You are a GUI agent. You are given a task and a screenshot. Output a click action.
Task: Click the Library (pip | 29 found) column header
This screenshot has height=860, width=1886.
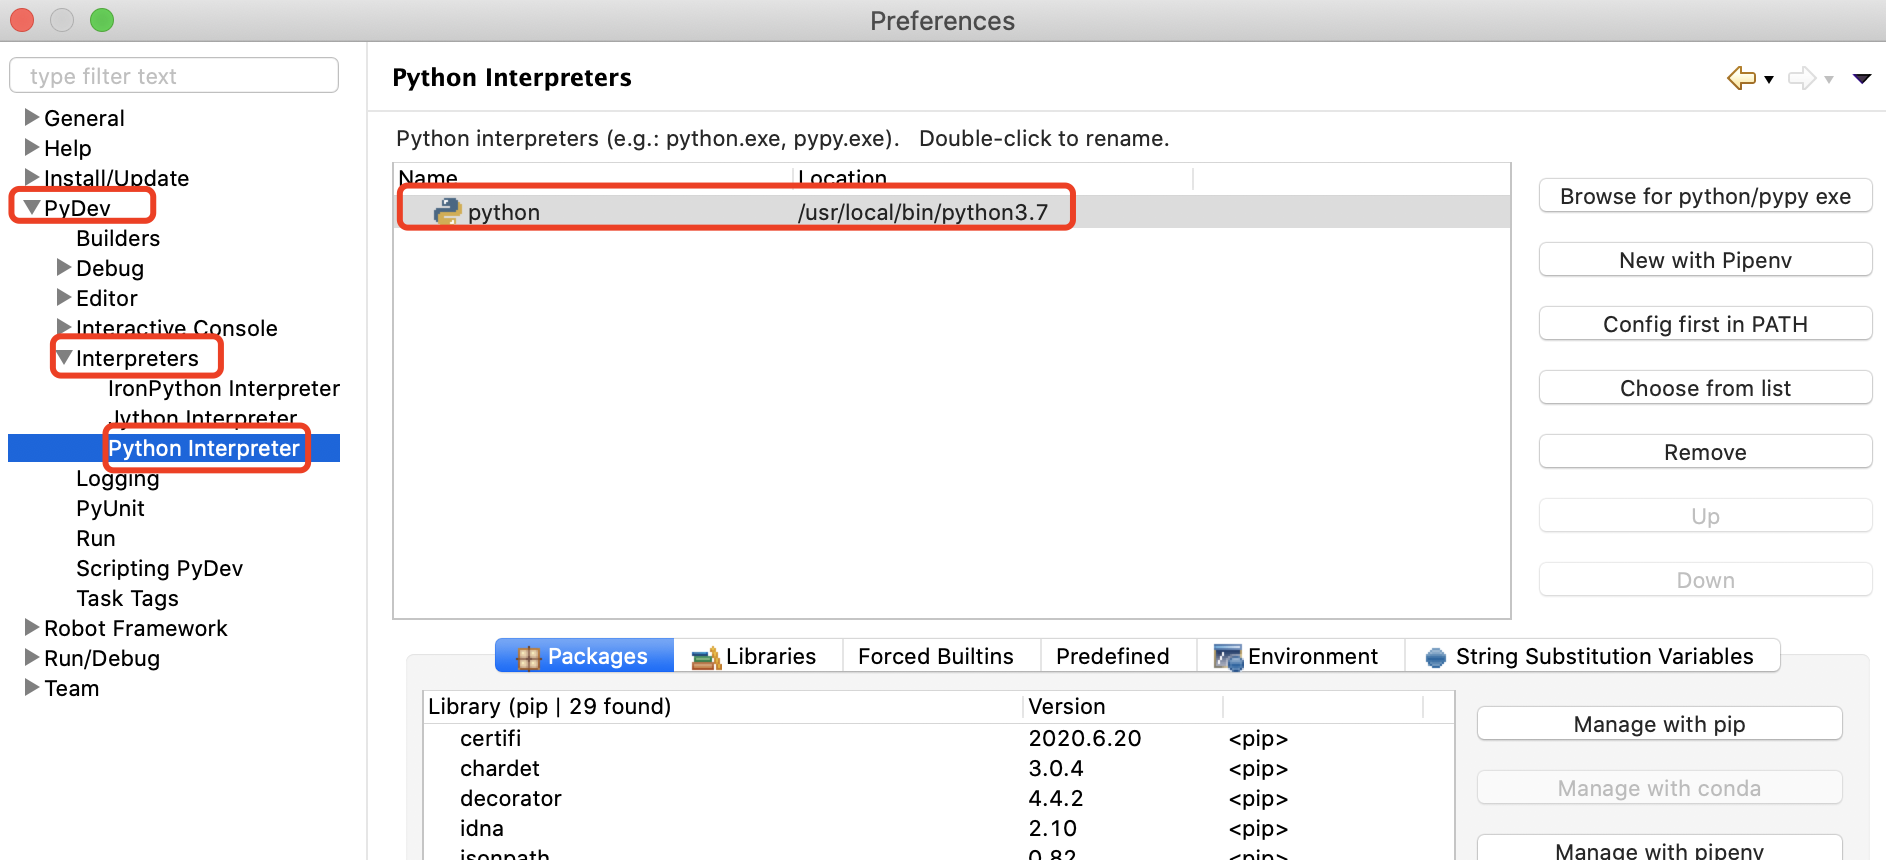pyautogui.click(x=722, y=706)
